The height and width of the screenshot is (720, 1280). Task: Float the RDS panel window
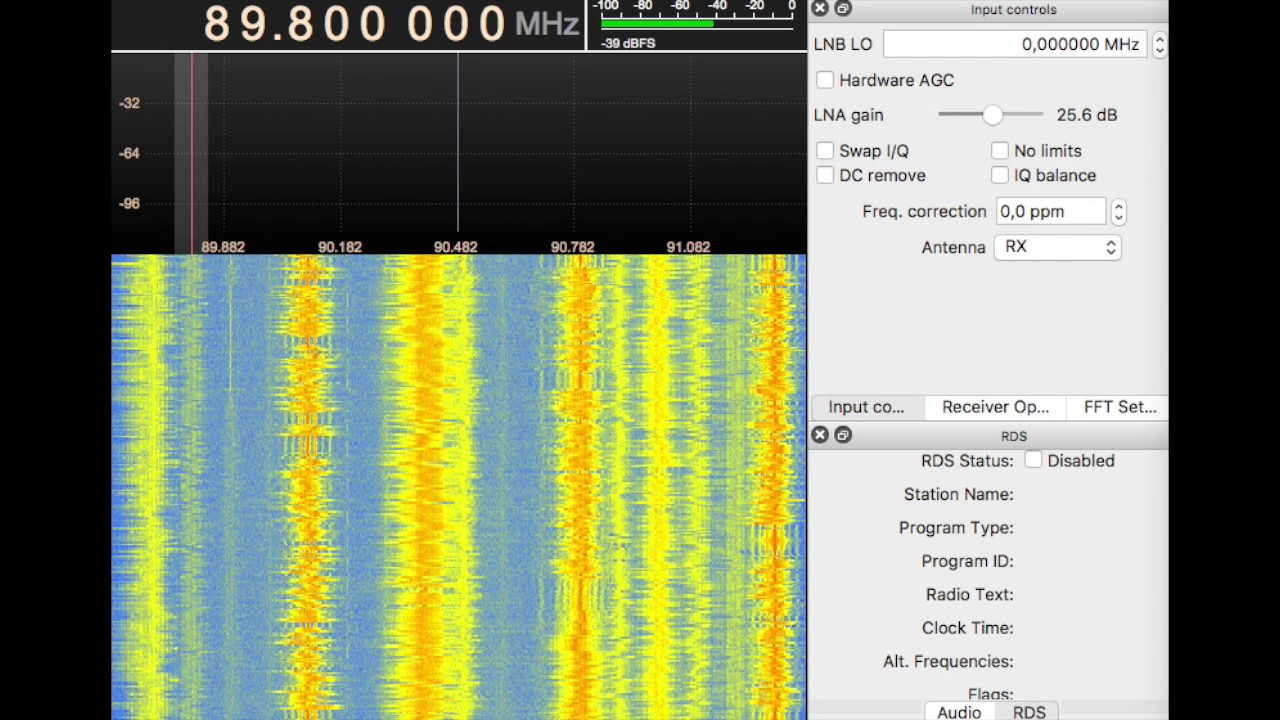click(x=843, y=435)
